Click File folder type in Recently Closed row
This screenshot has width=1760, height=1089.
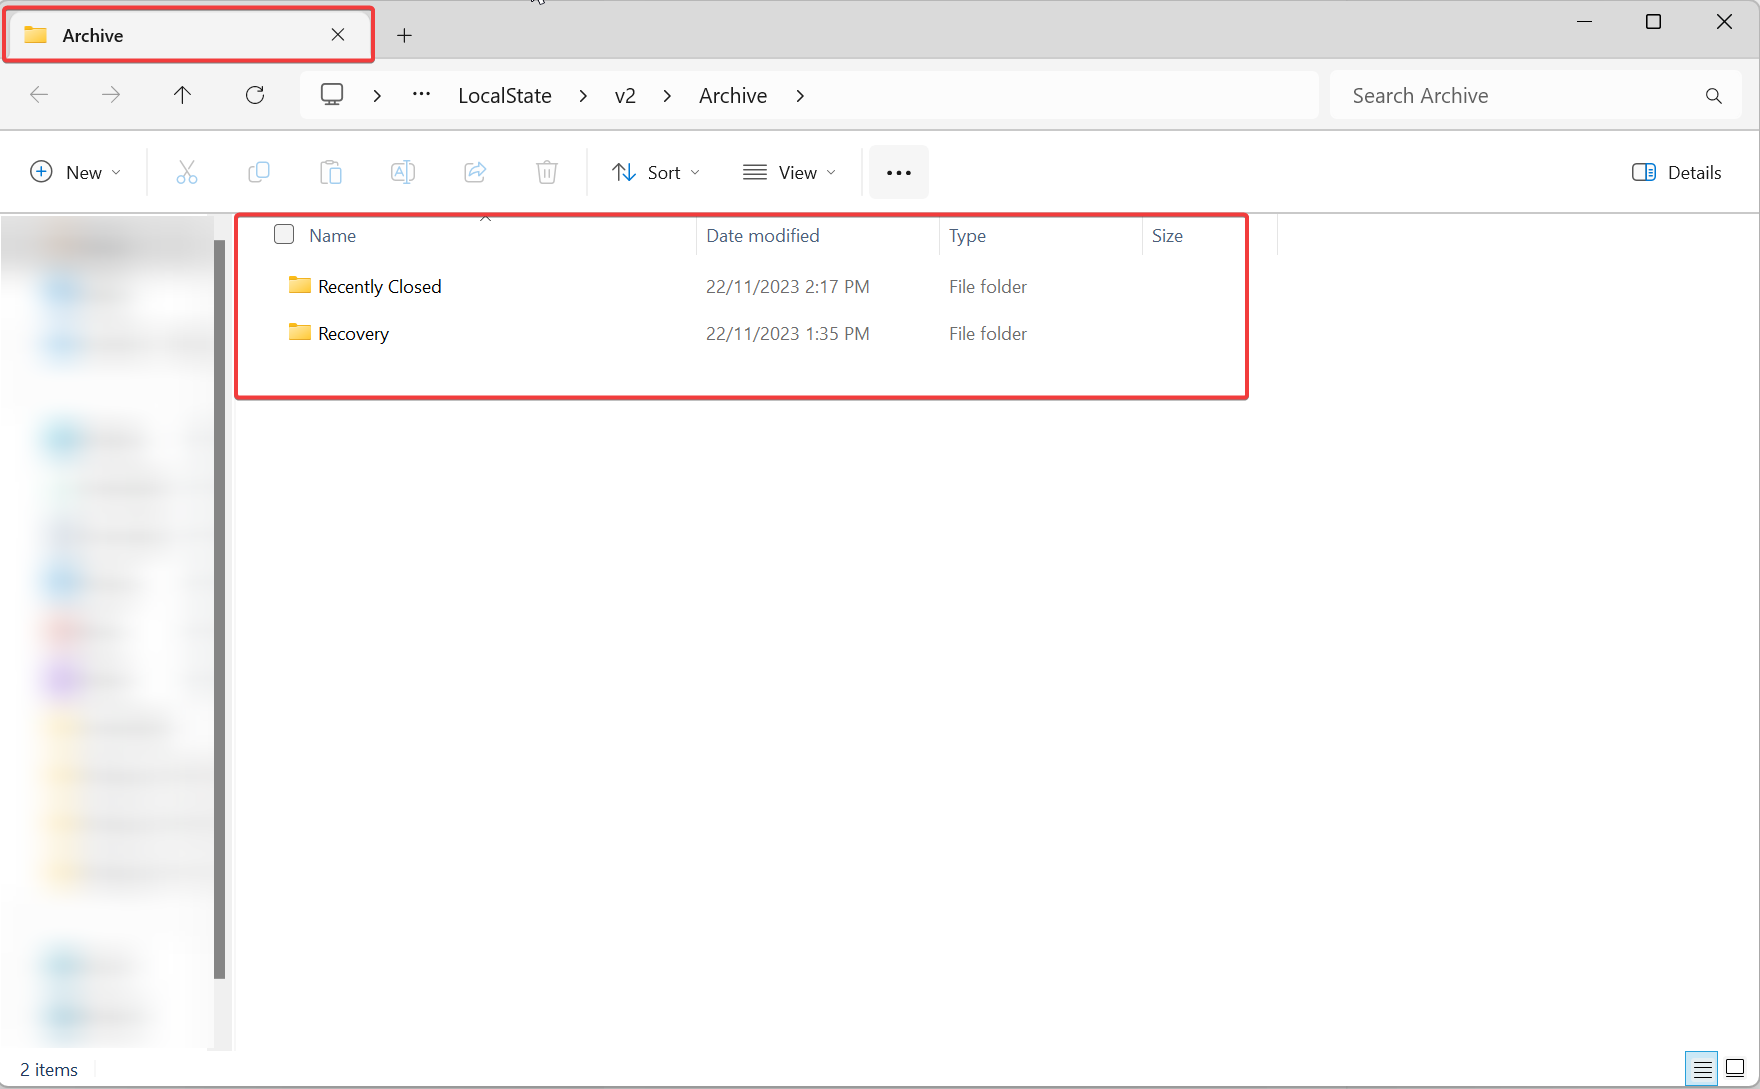tap(988, 287)
